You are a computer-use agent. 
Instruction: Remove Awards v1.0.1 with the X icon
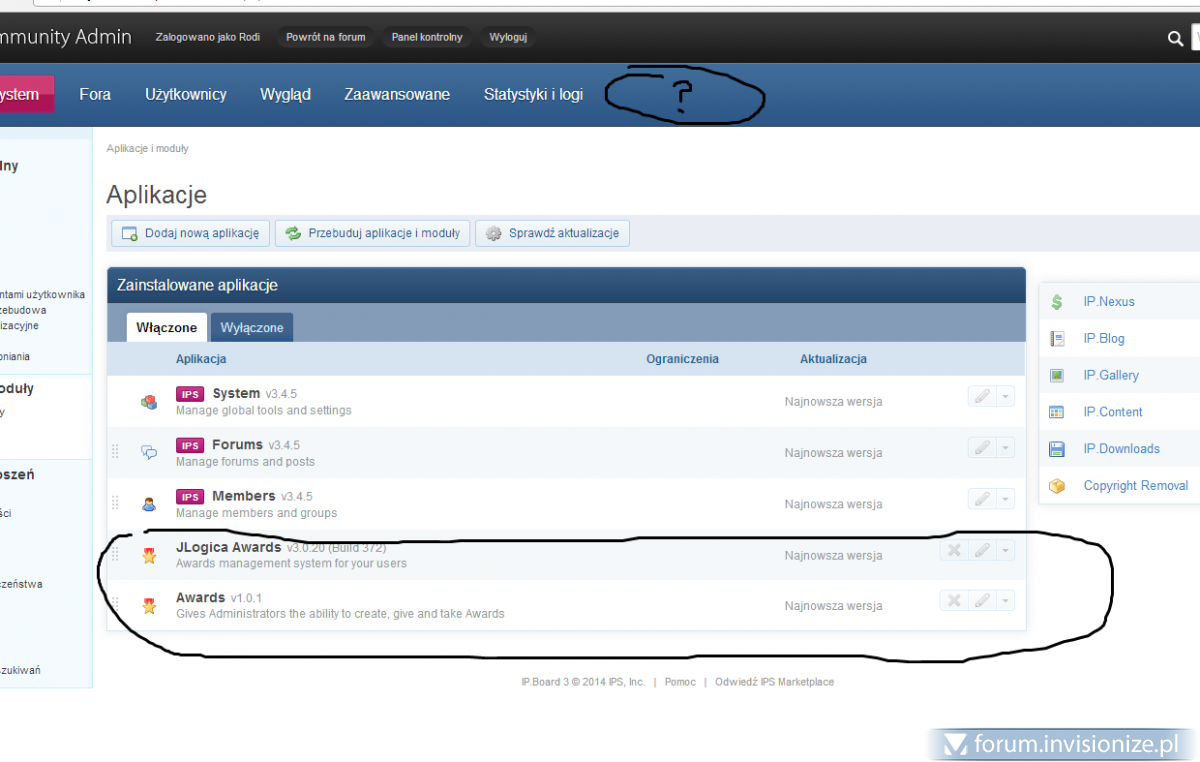point(954,600)
